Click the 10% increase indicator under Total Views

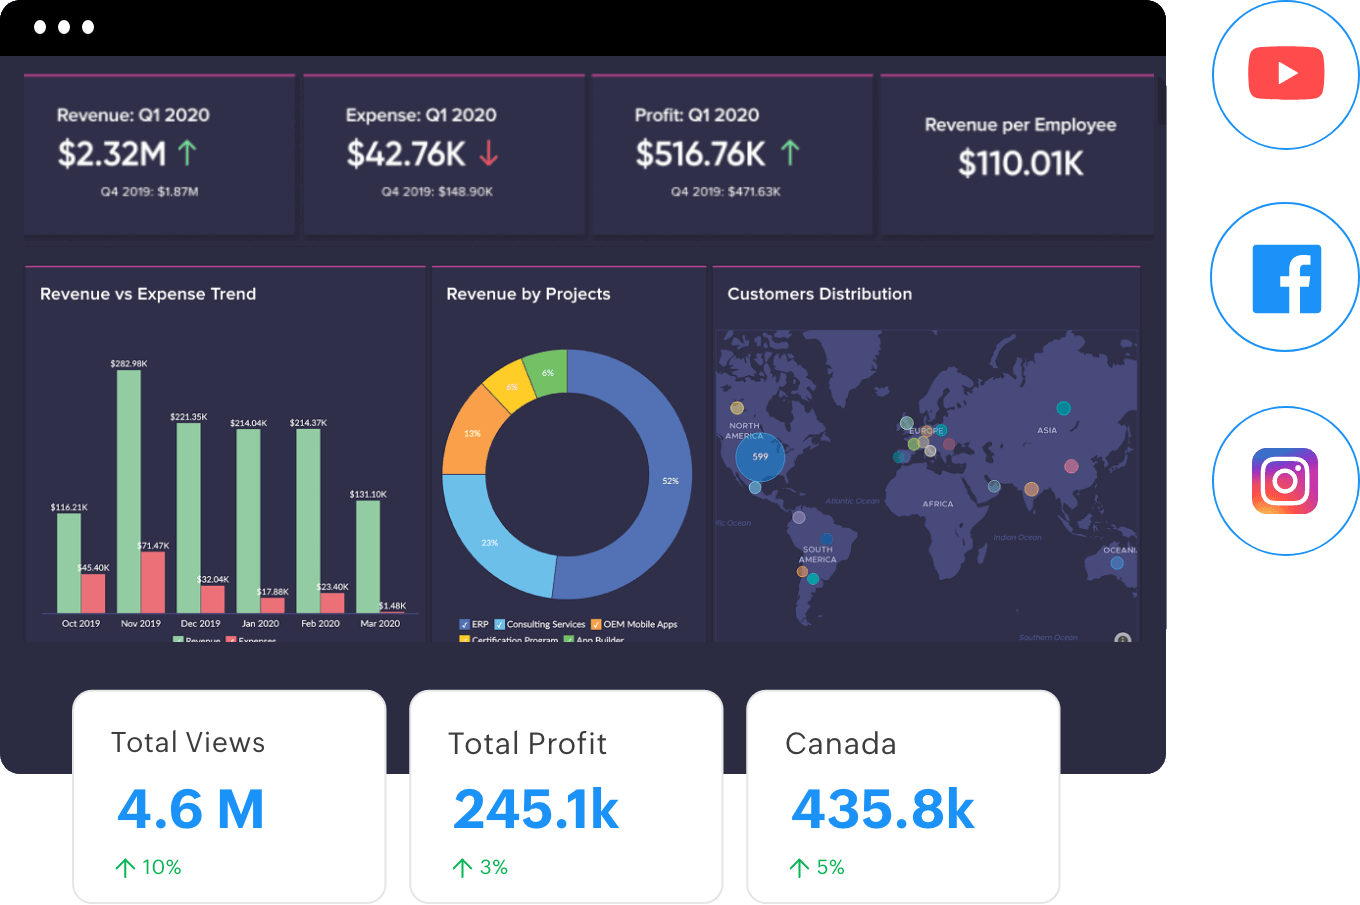point(148,867)
